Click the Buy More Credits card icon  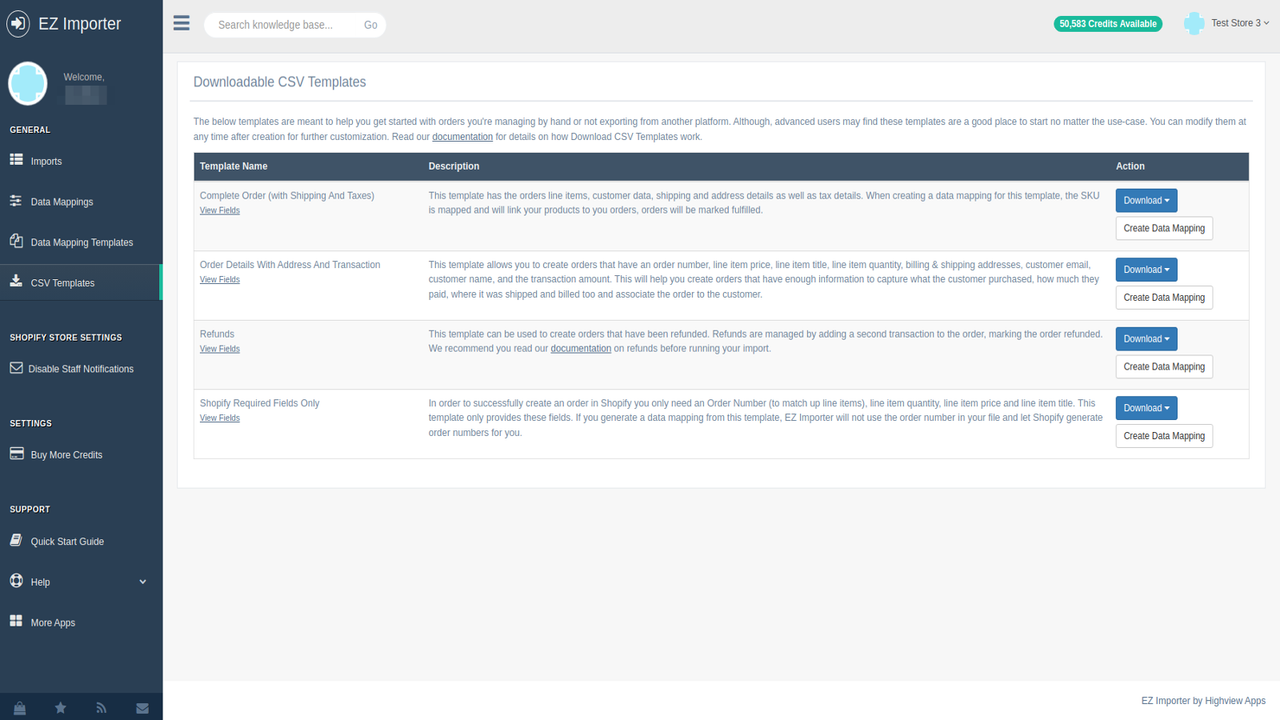pyautogui.click(x=16, y=454)
